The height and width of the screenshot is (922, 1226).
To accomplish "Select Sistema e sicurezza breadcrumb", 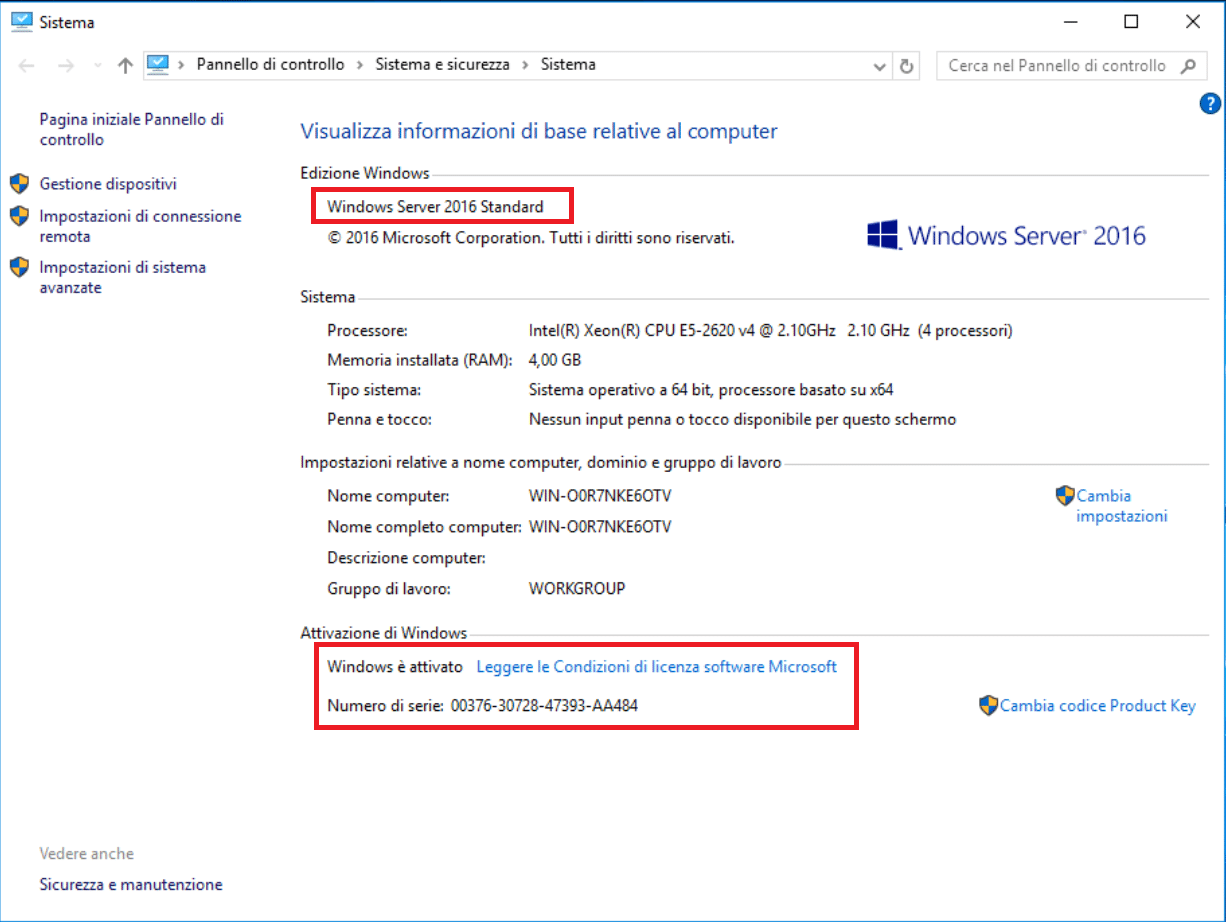I will coord(442,65).
